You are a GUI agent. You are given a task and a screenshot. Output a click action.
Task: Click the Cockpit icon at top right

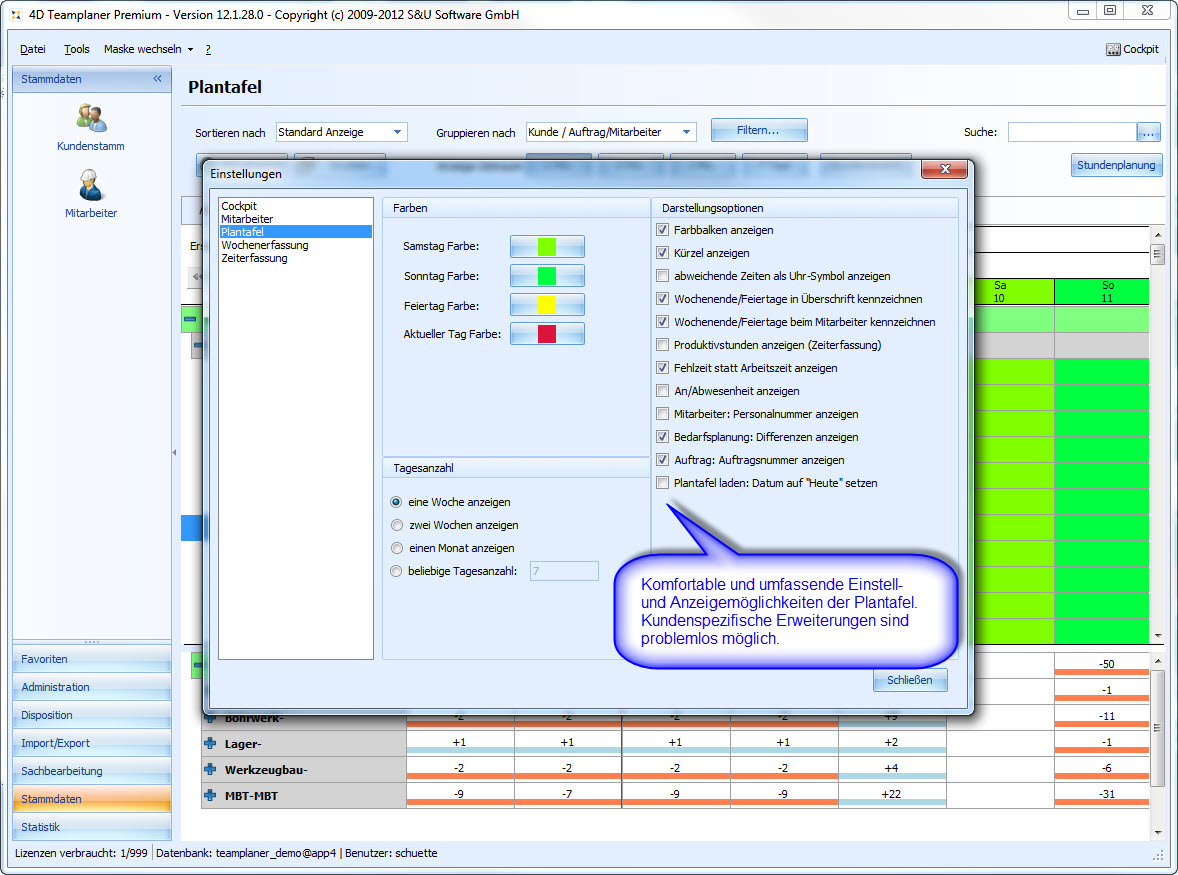(1132, 49)
